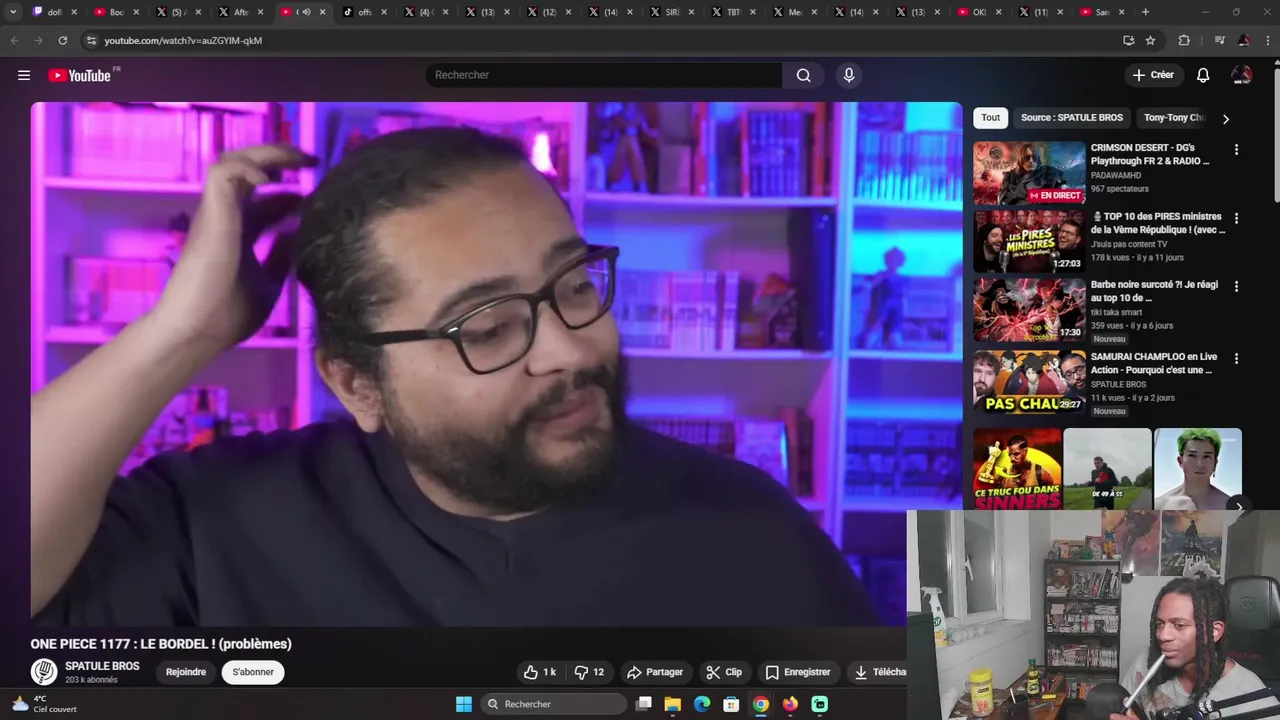This screenshot has height=720, width=1280.
Task: Open the tab search dropdown arrow
Action: [13, 12]
